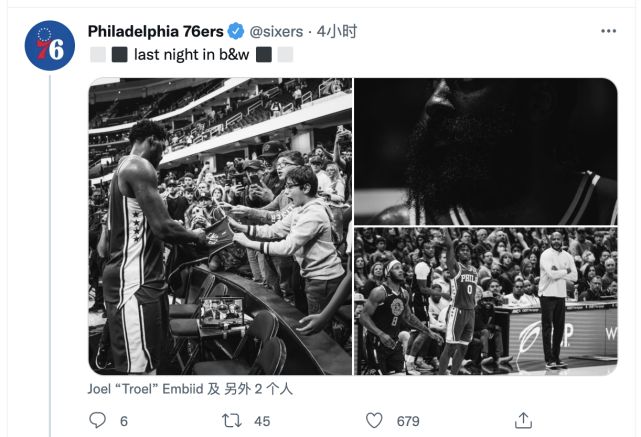Viewport: 641px width, 437px height.
Task: Expand the three-dot more options menu
Action: click(x=608, y=31)
